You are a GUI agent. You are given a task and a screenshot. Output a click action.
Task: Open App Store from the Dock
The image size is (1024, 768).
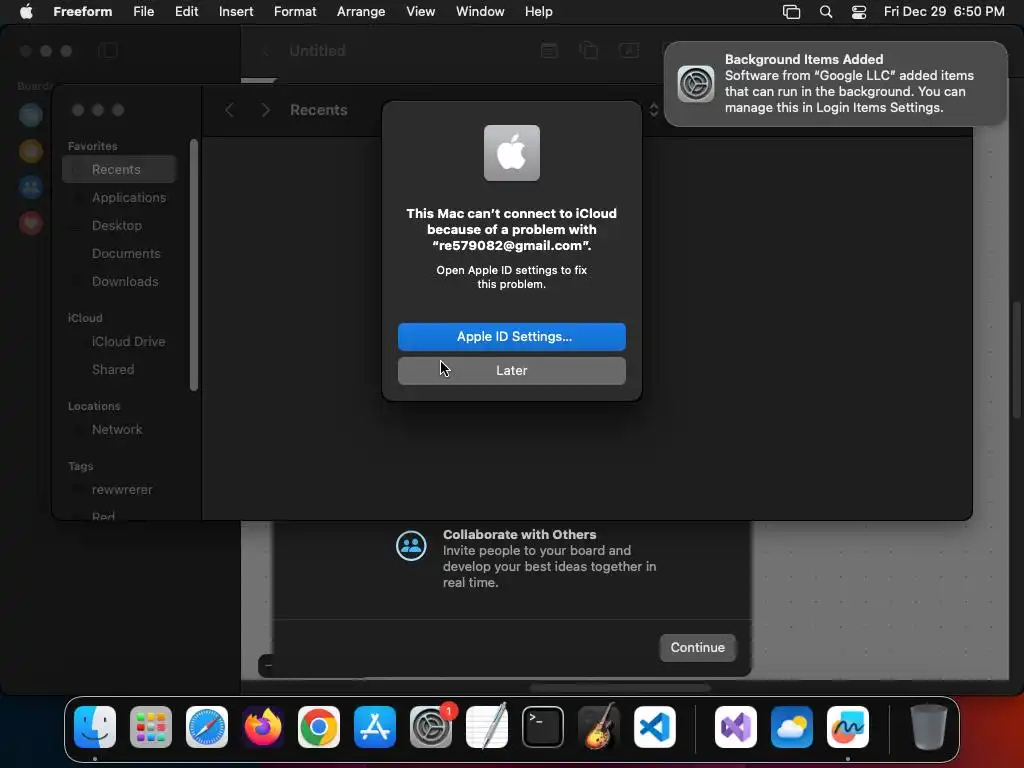point(375,727)
